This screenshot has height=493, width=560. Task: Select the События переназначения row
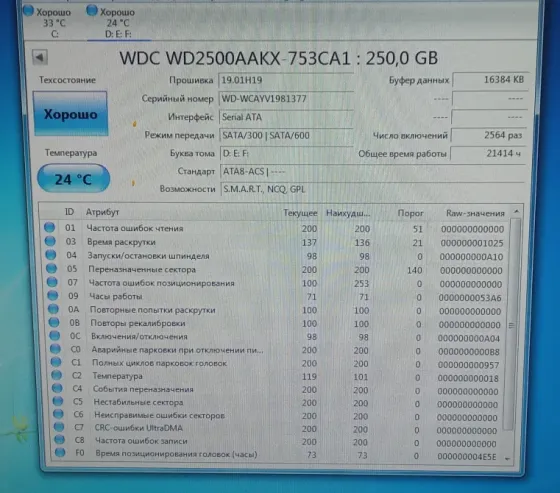pos(277,390)
